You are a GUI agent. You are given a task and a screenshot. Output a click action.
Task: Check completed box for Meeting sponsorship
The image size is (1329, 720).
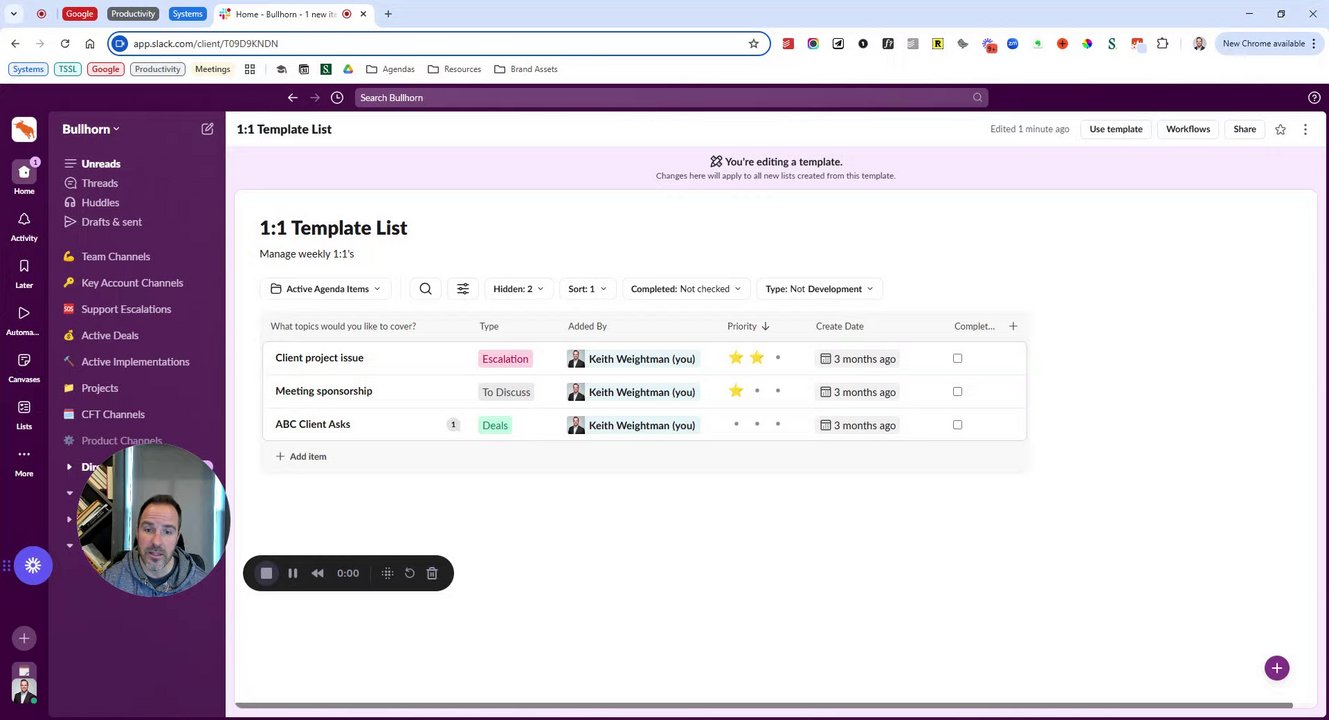[957, 391]
